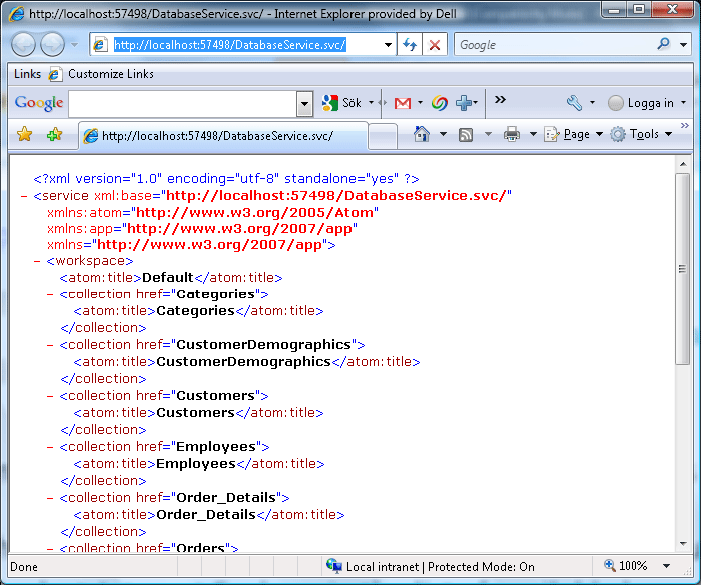Open the wrench settings dropdown arrow
The width and height of the screenshot is (701, 585).
[592, 103]
